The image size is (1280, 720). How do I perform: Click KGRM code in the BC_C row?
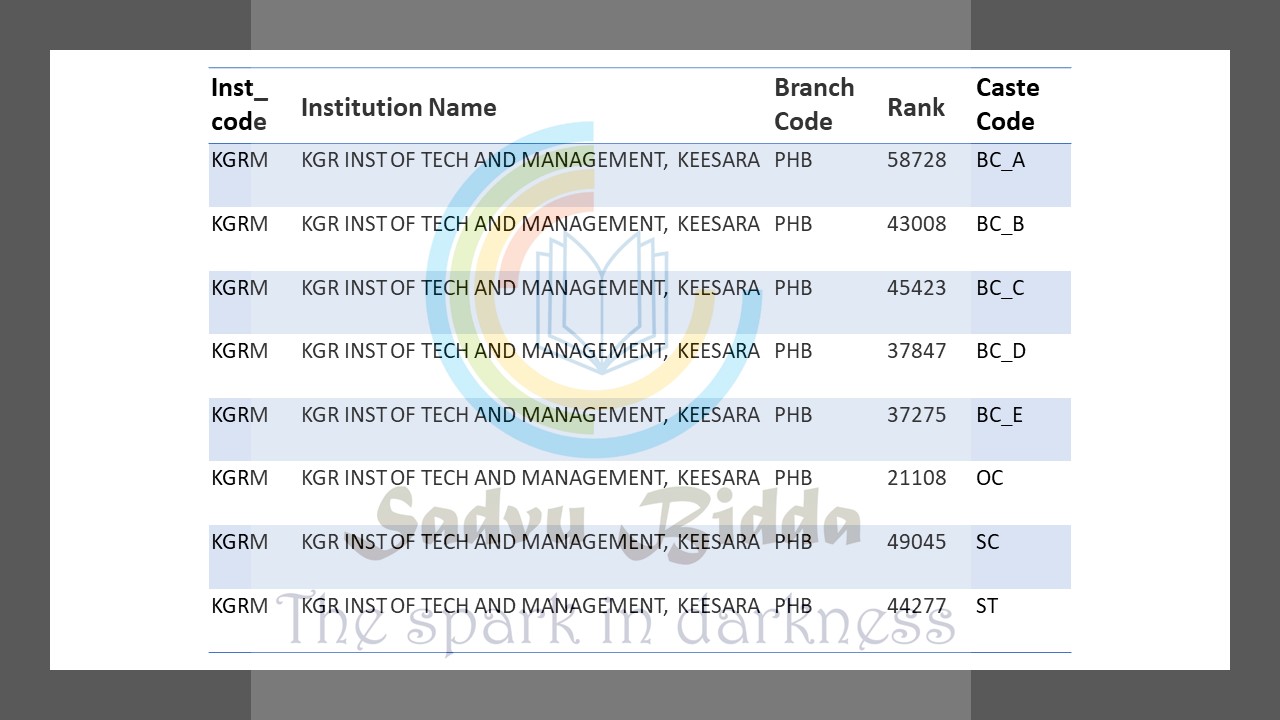(239, 288)
